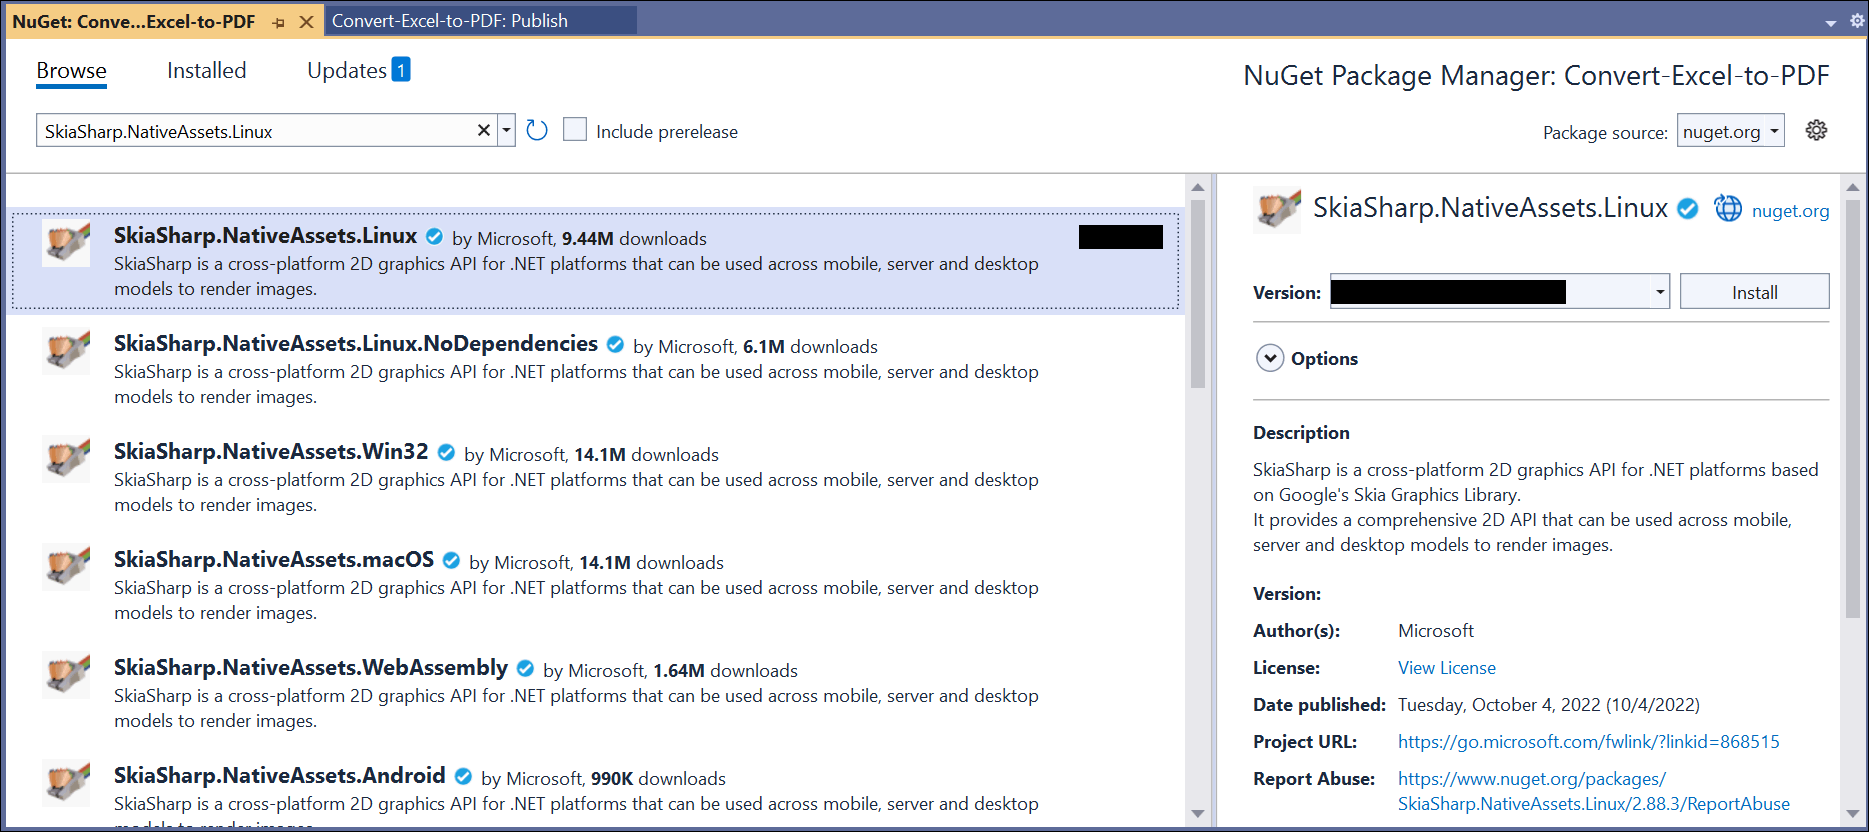Close the NuGet: Conve...Excel-to-PDF tab

(x=307, y=22)
